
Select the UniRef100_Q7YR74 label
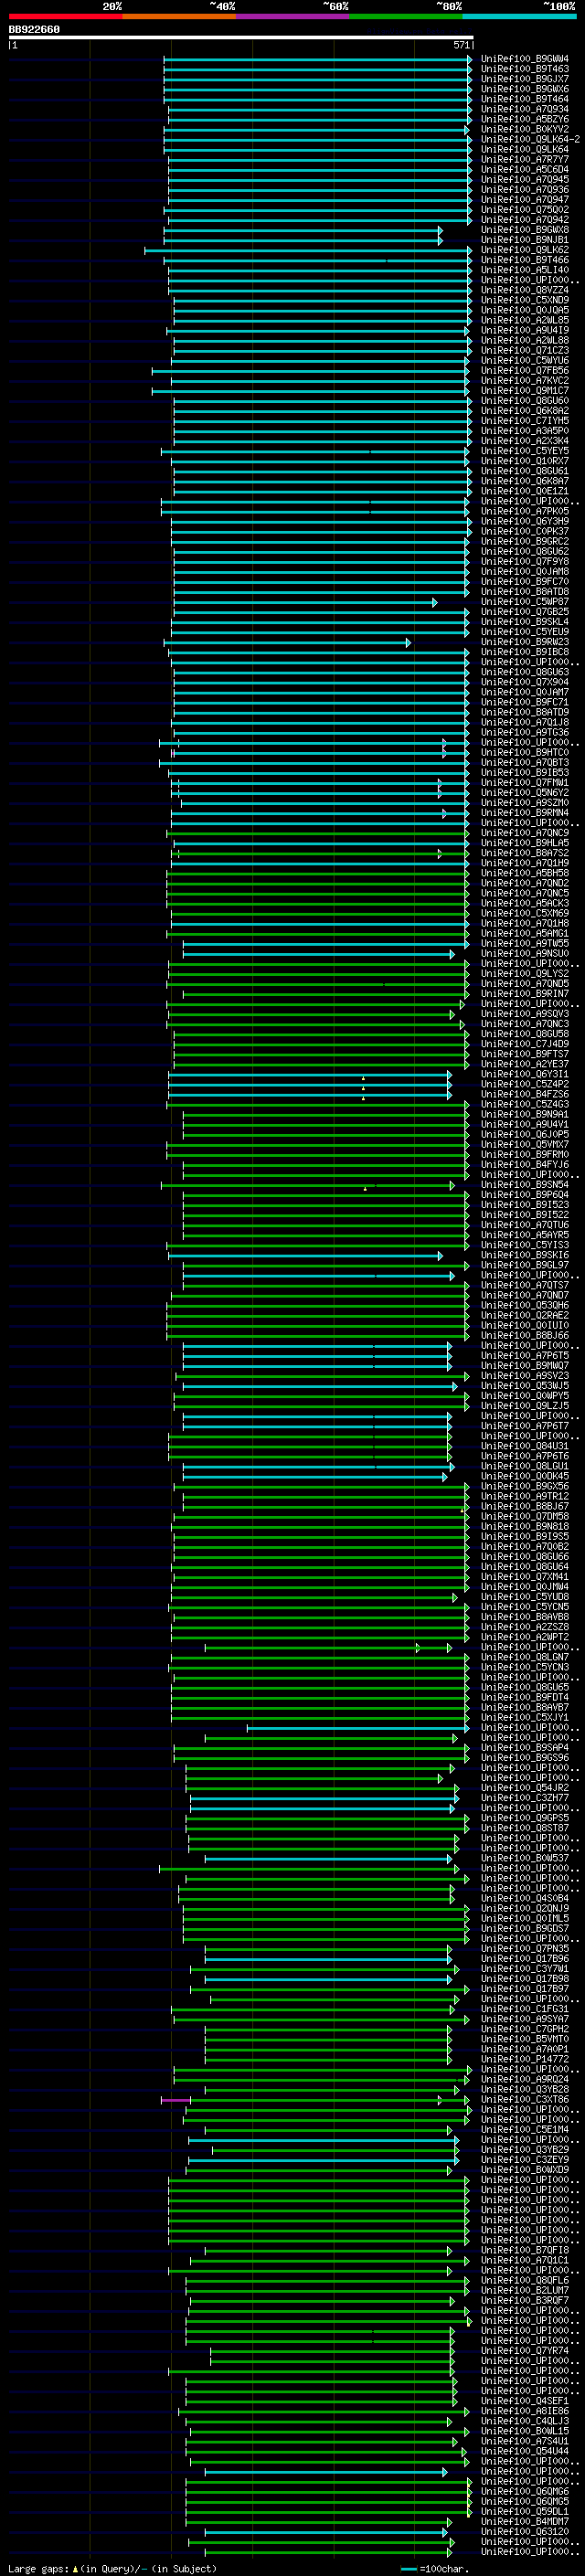pyautogui.click(x=525, y=2350)
